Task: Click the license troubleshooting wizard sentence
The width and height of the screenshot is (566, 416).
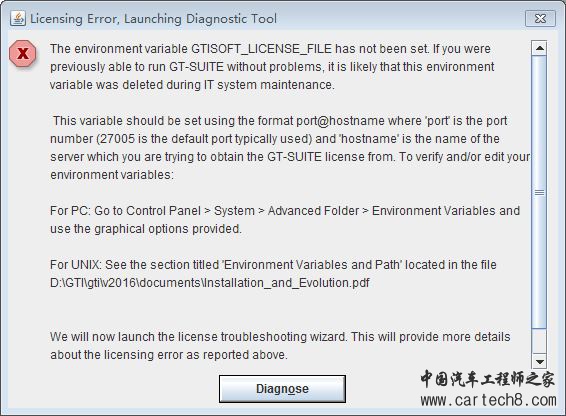Action: (280, 346)
